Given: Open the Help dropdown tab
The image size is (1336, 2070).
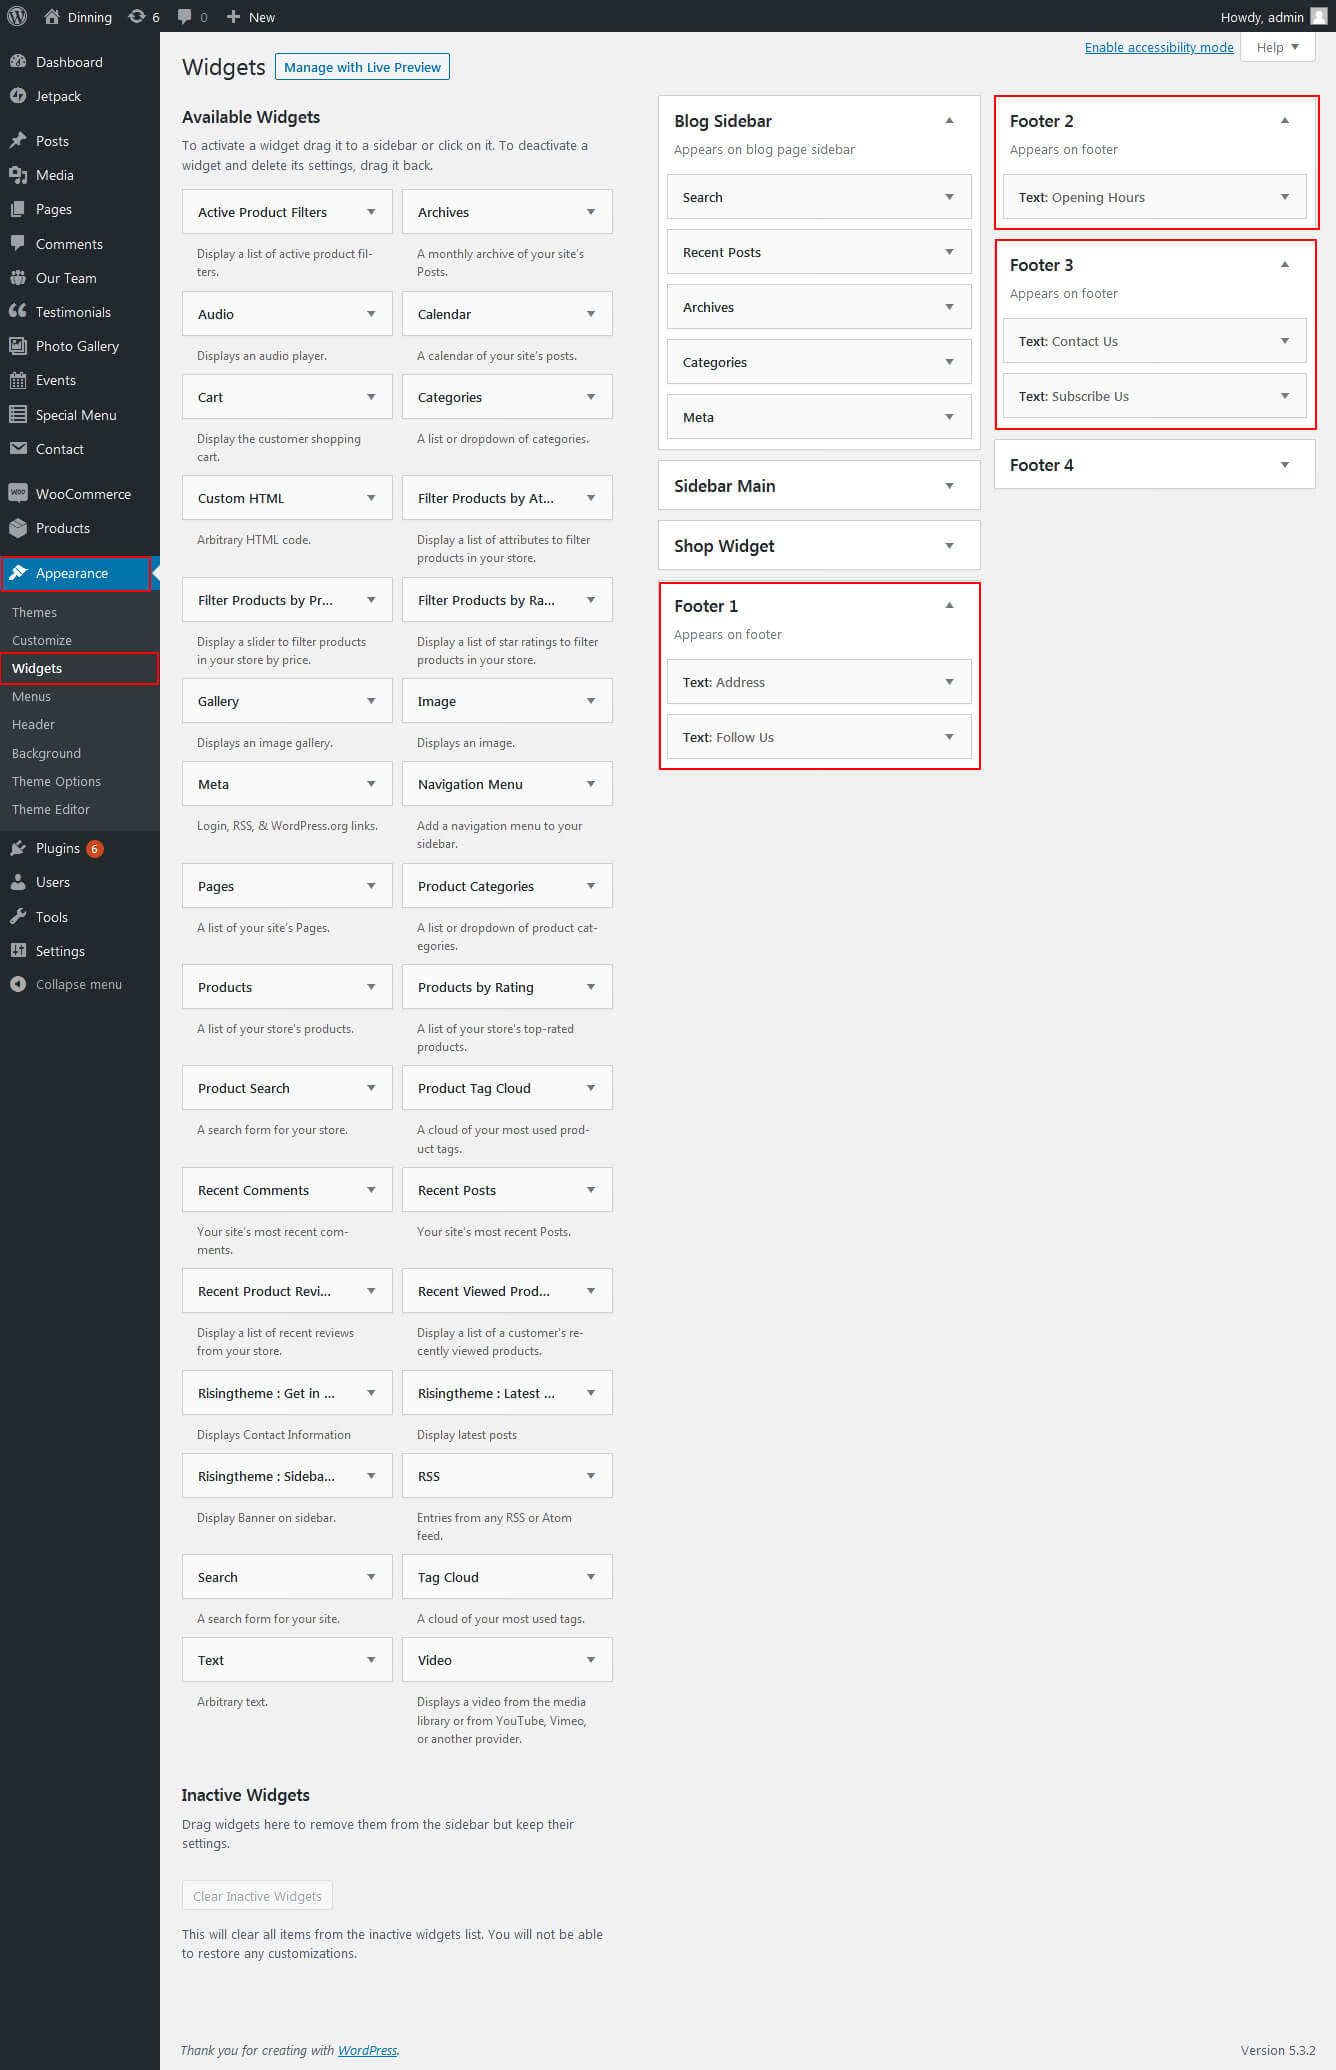Looking at the screenshot, I should pos(1277,47).
